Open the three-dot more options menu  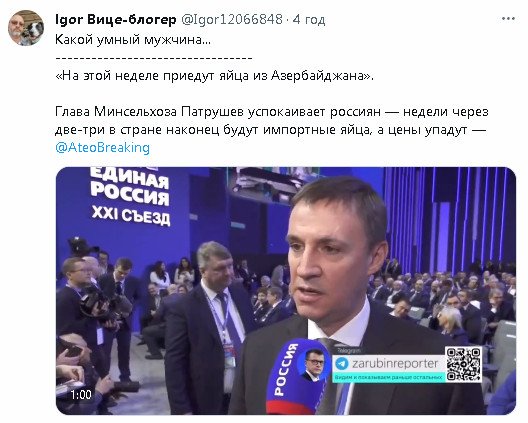click(x=508, y=19)
